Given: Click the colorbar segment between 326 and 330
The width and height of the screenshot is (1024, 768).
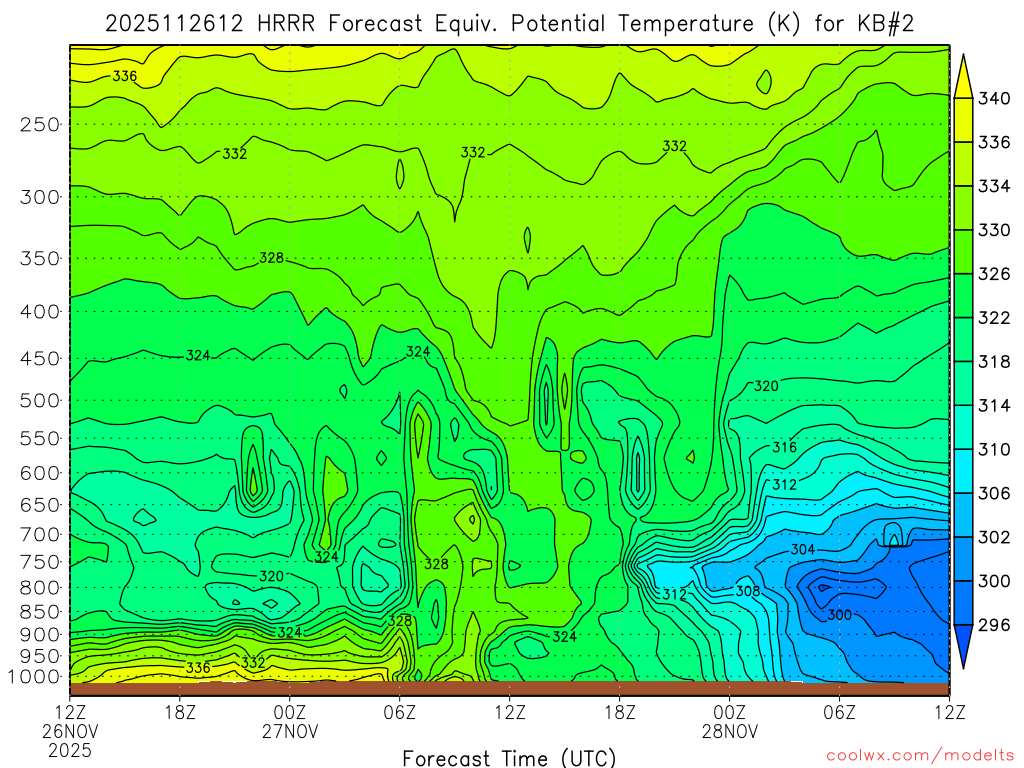Looking at the screenshot, I should [x=963, y=252].
